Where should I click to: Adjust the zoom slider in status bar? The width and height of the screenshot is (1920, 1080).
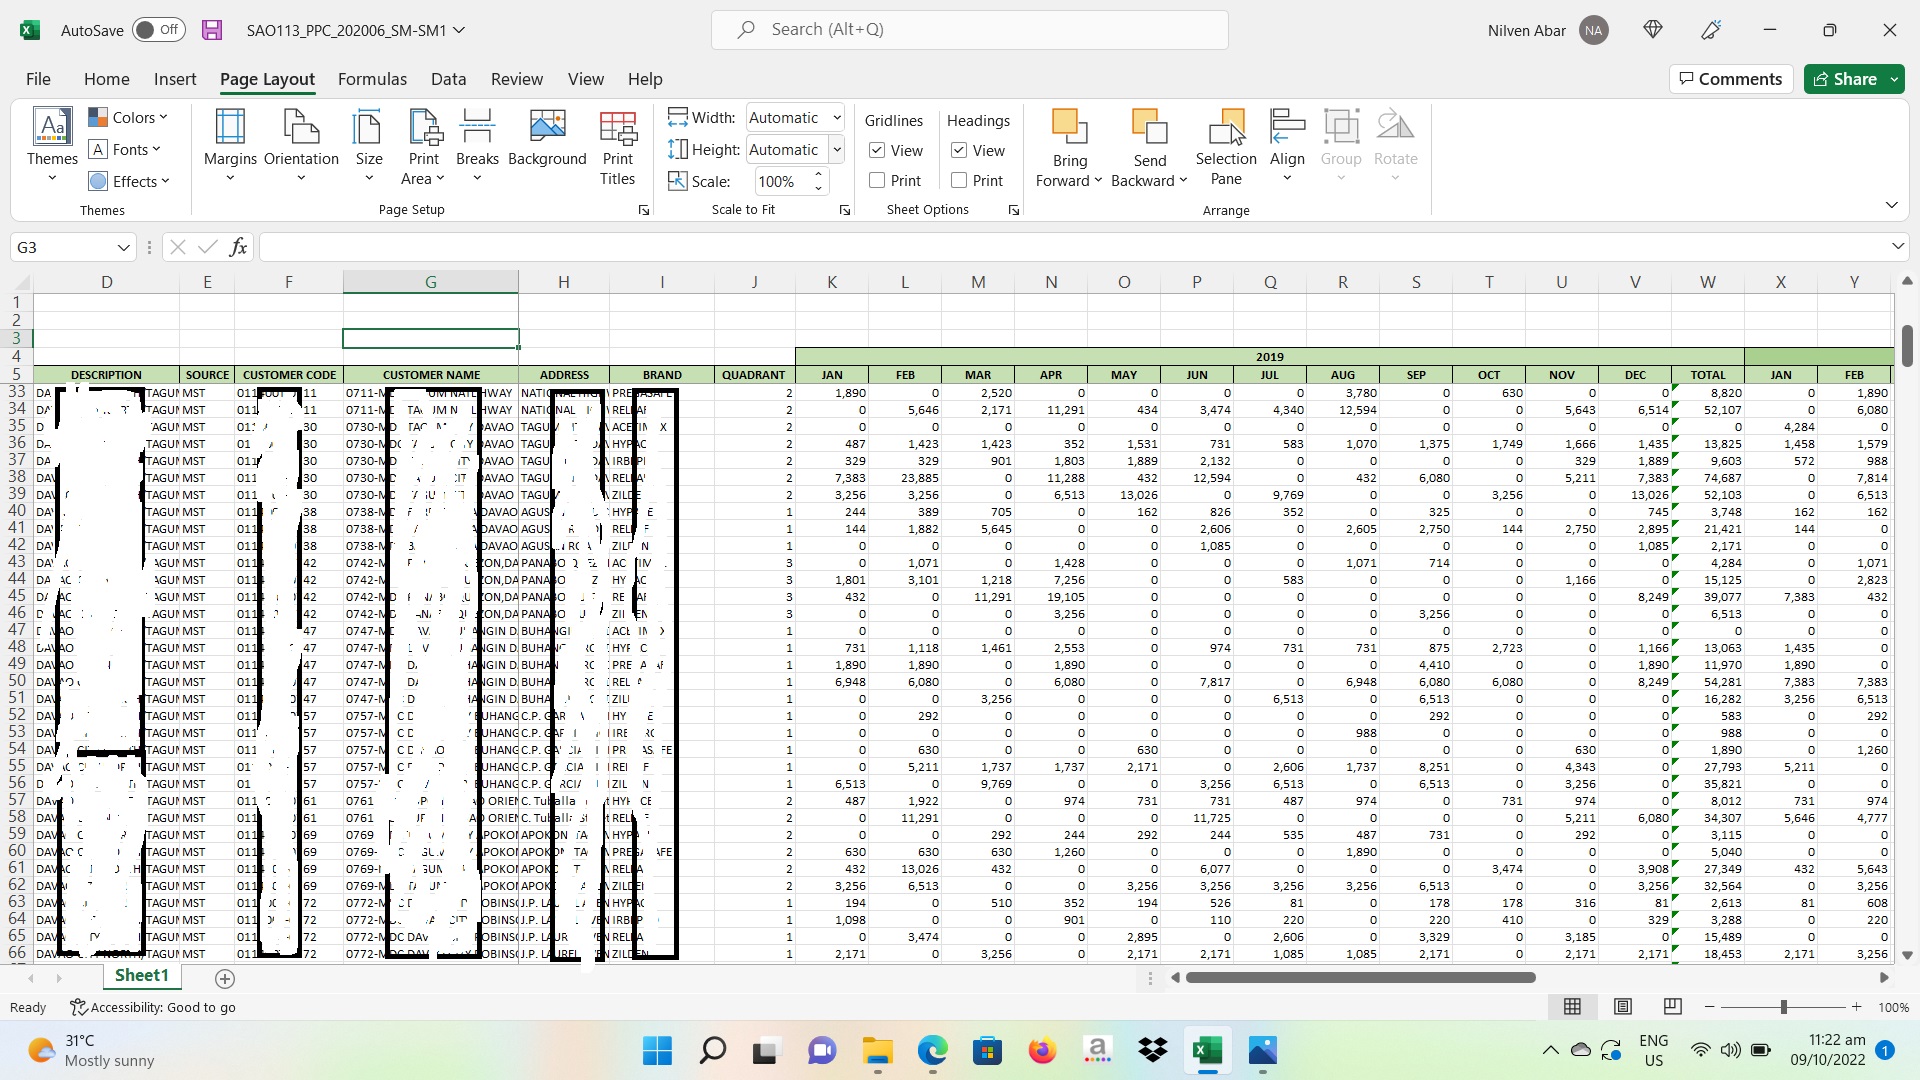tap(1783, 1007)
